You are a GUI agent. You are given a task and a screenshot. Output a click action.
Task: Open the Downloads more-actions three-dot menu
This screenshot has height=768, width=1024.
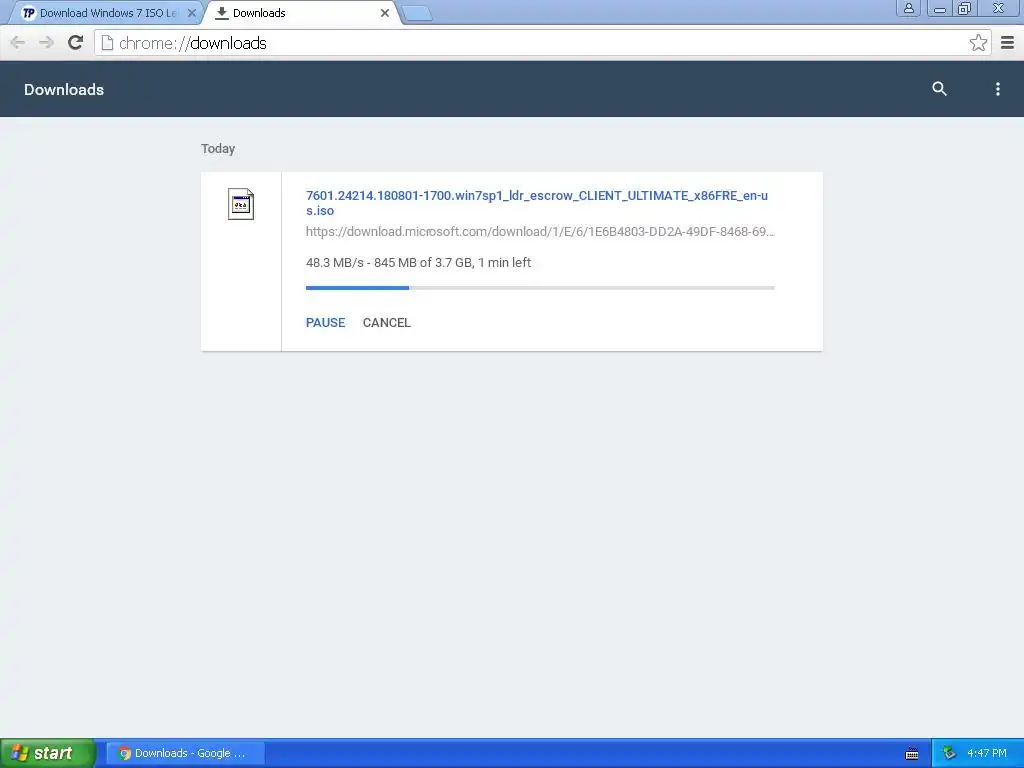997,89
